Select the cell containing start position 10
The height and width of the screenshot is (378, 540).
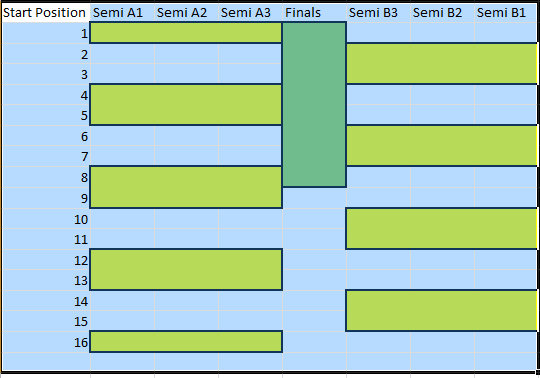coord(46,219)
